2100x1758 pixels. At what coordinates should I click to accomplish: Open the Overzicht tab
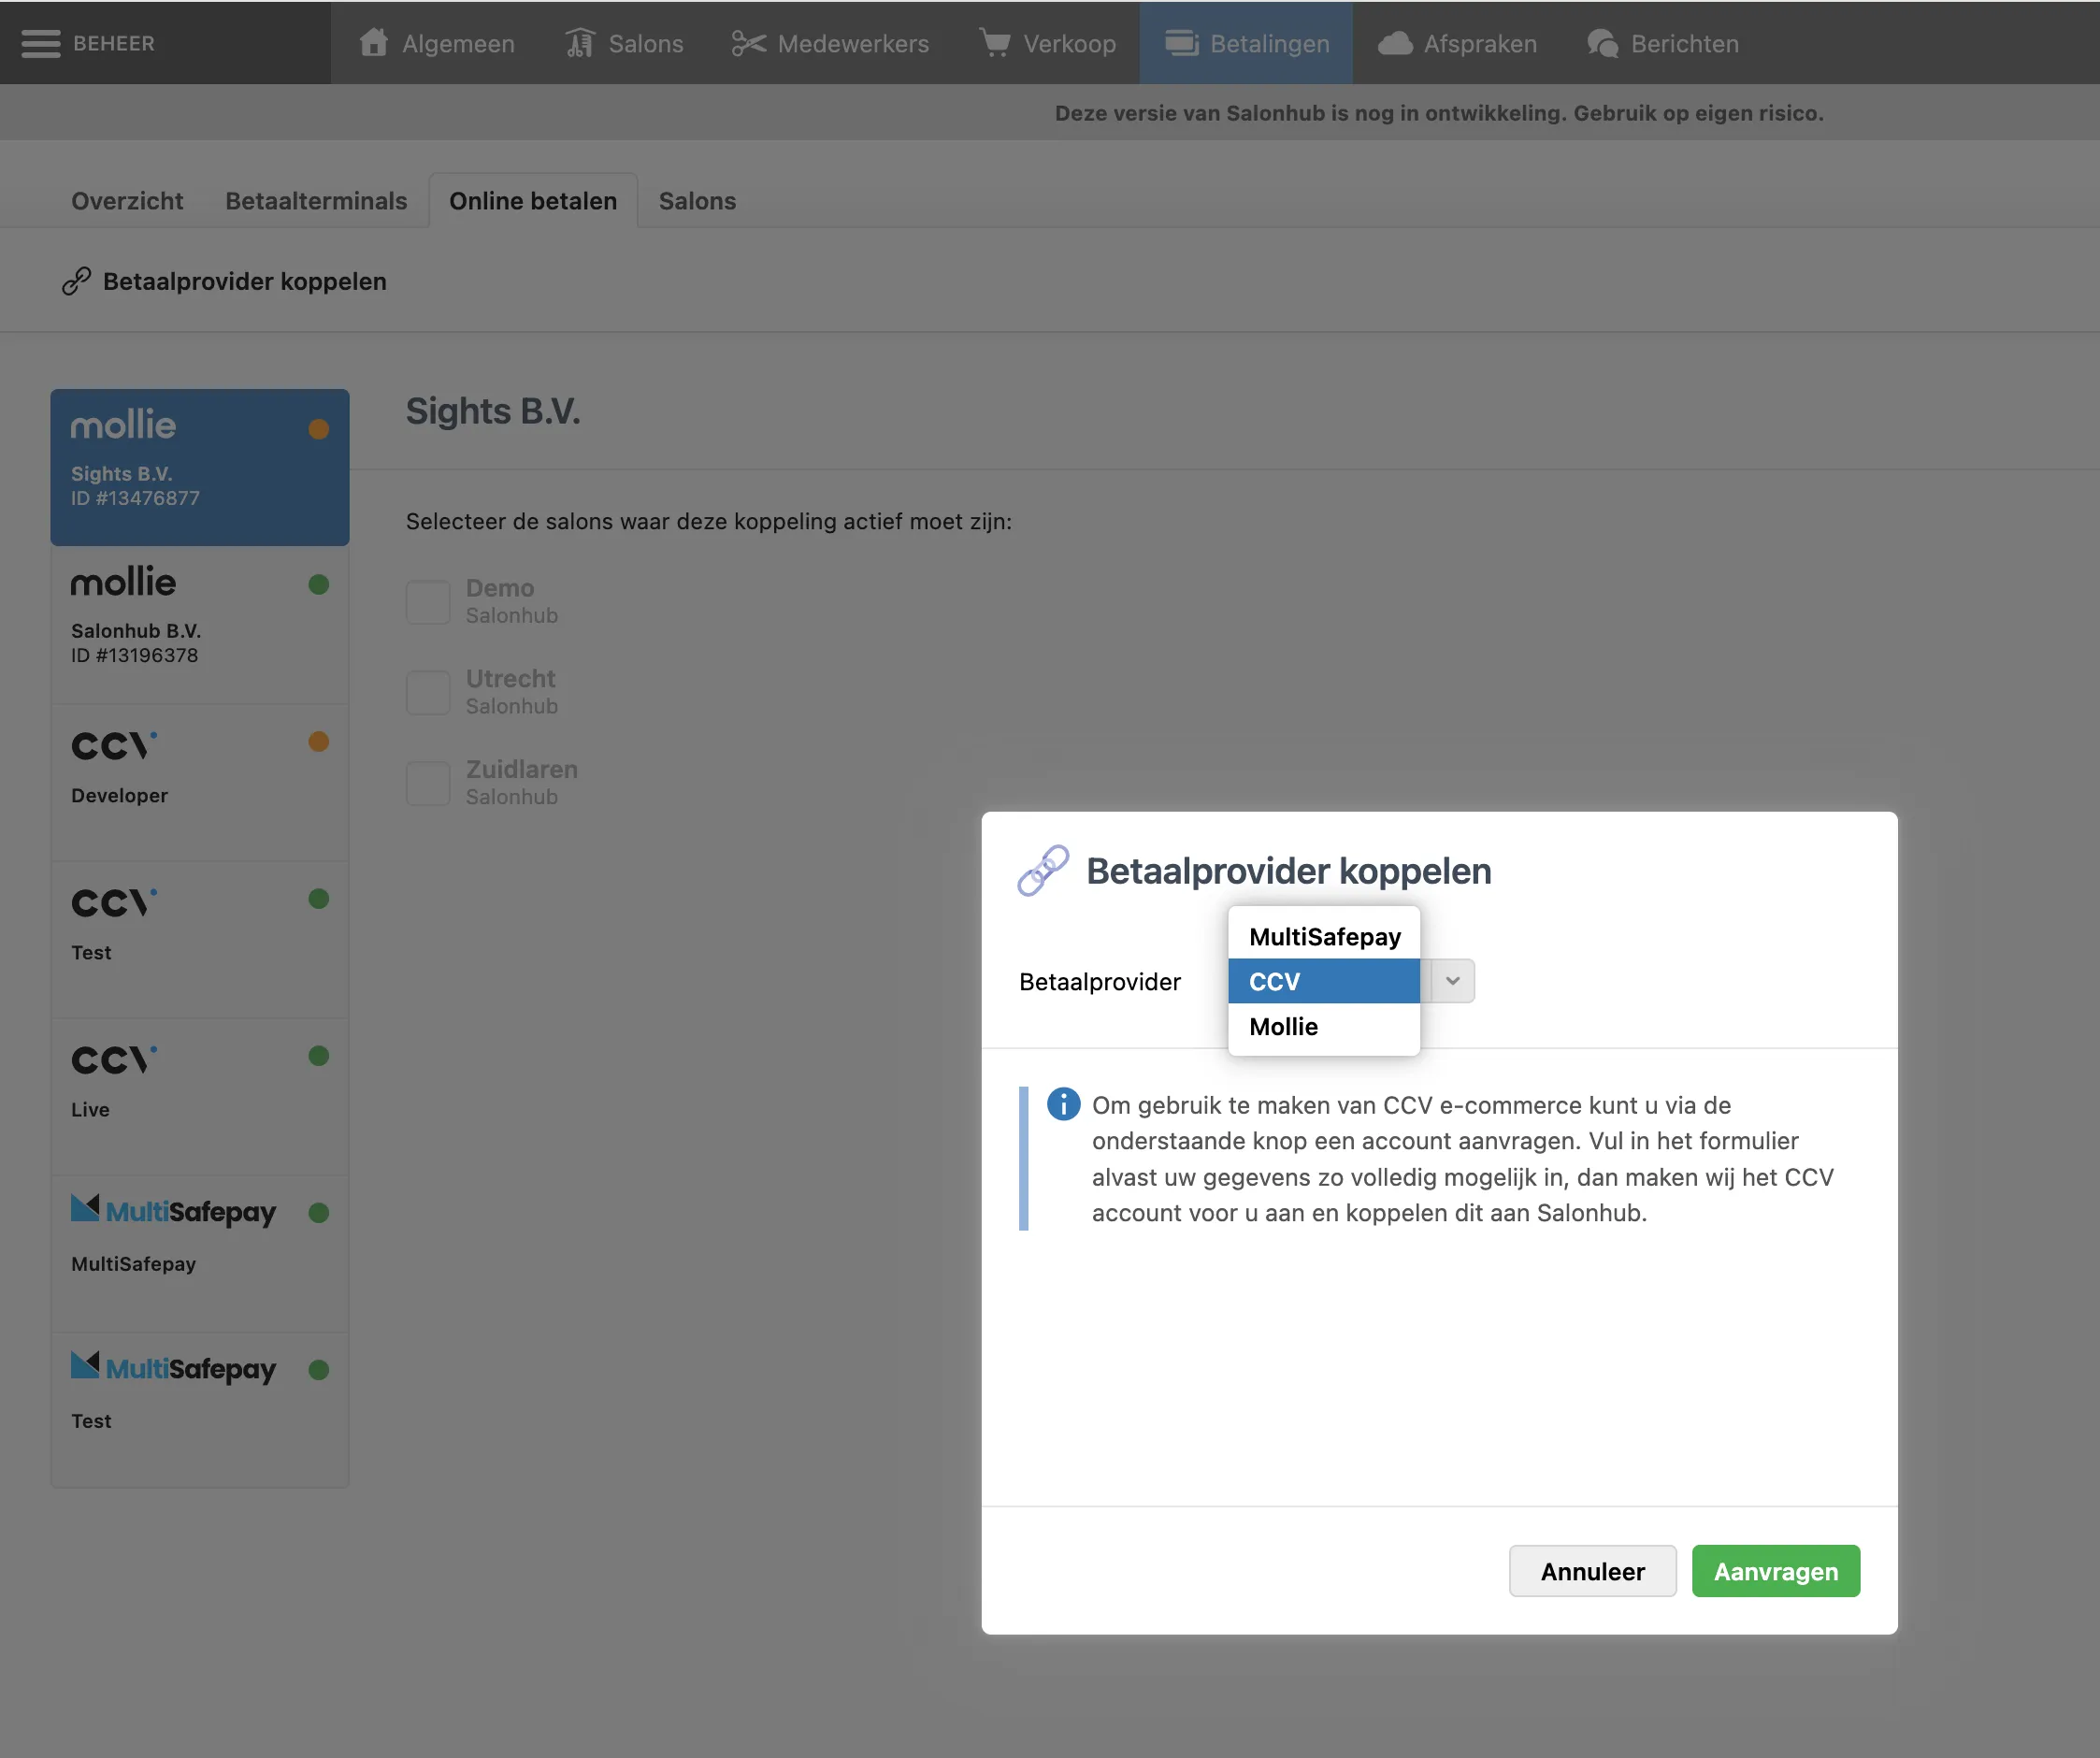tap(127, 201)
